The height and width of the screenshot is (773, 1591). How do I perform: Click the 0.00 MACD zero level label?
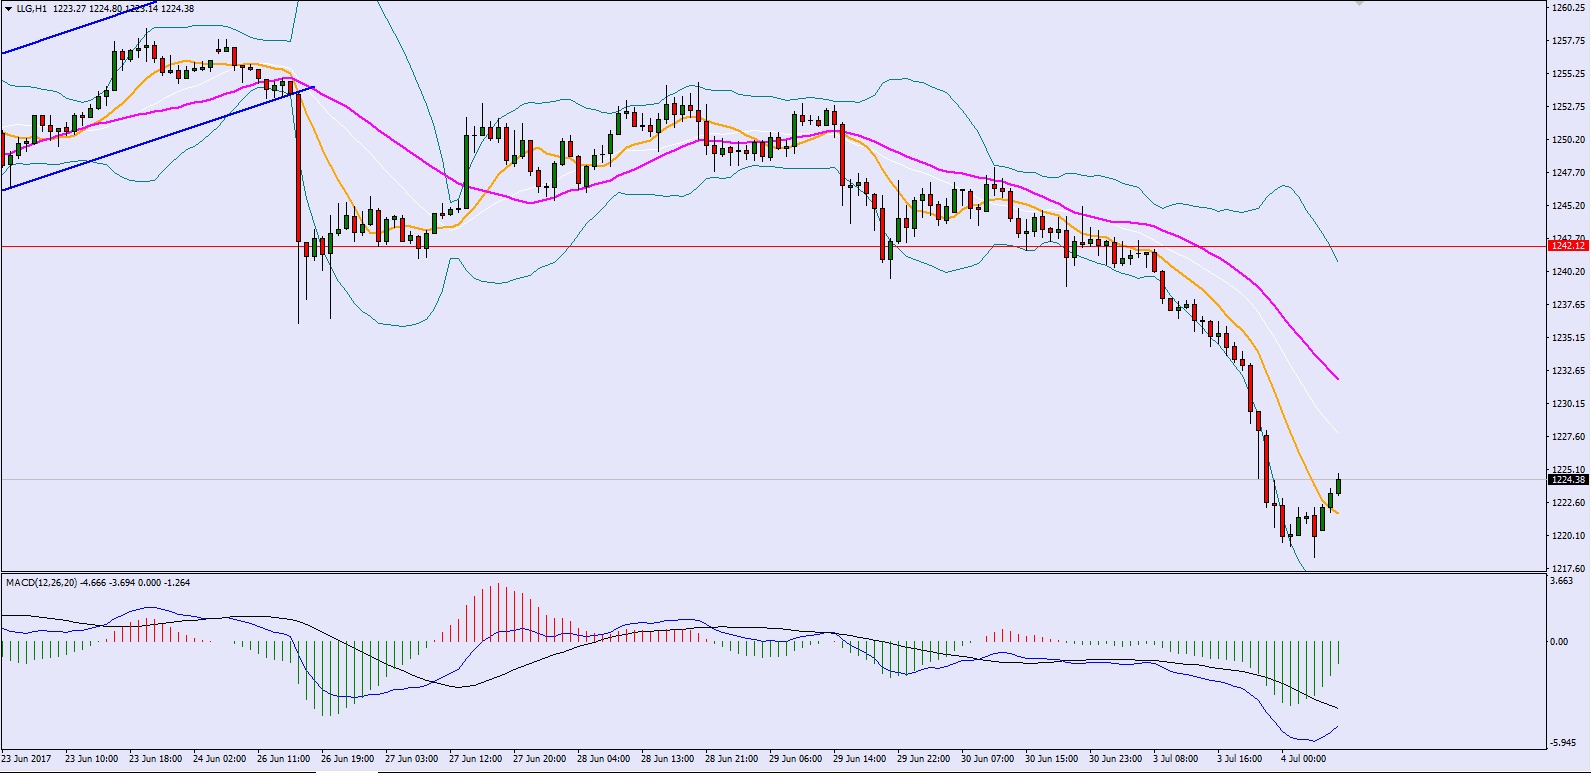pyautogui.click(x=1558, y=642)
